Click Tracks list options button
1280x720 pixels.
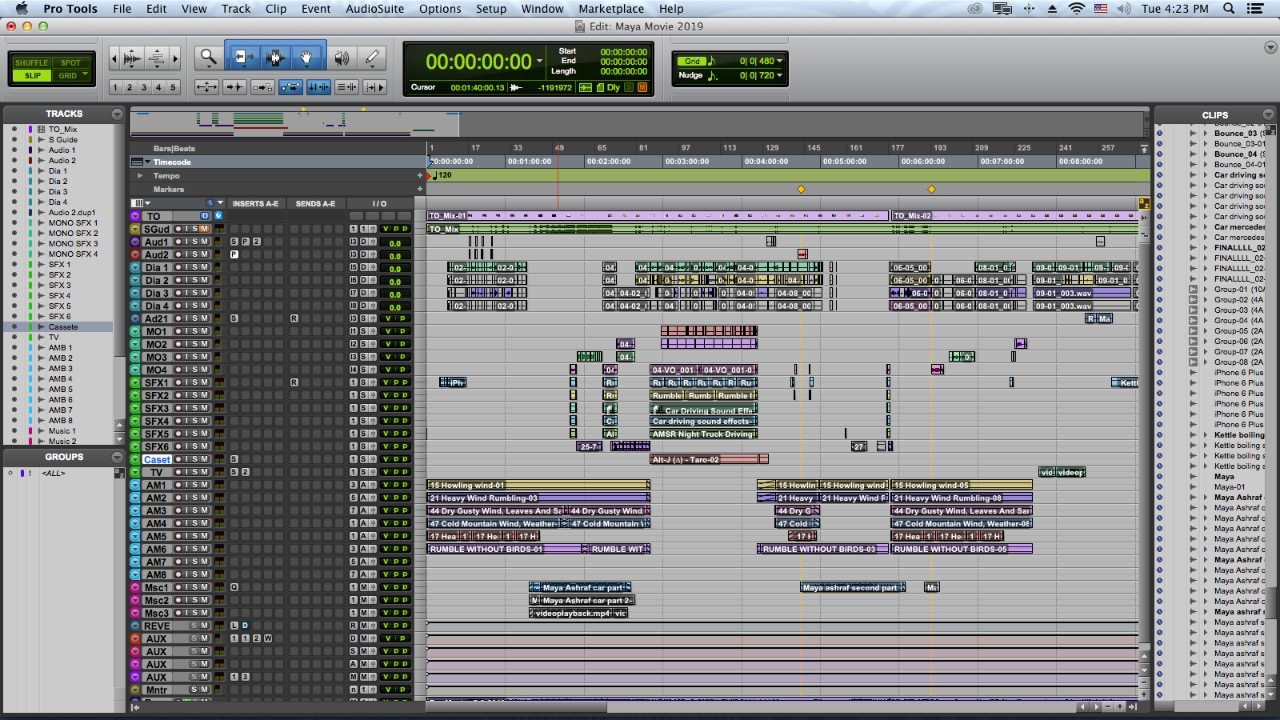pyautogui.click(x=117, y=114)
